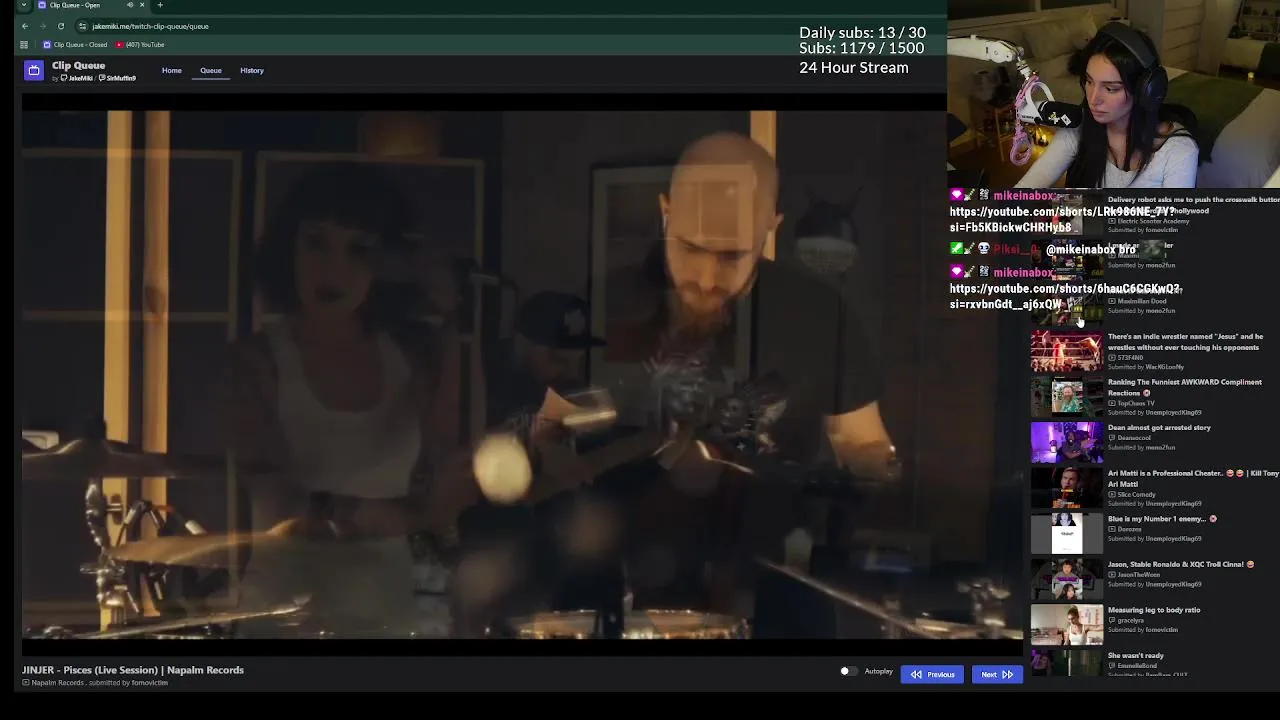The image size is (1280, 720).
Task: Select the Queue tab
Action: [x=211, y=70]
